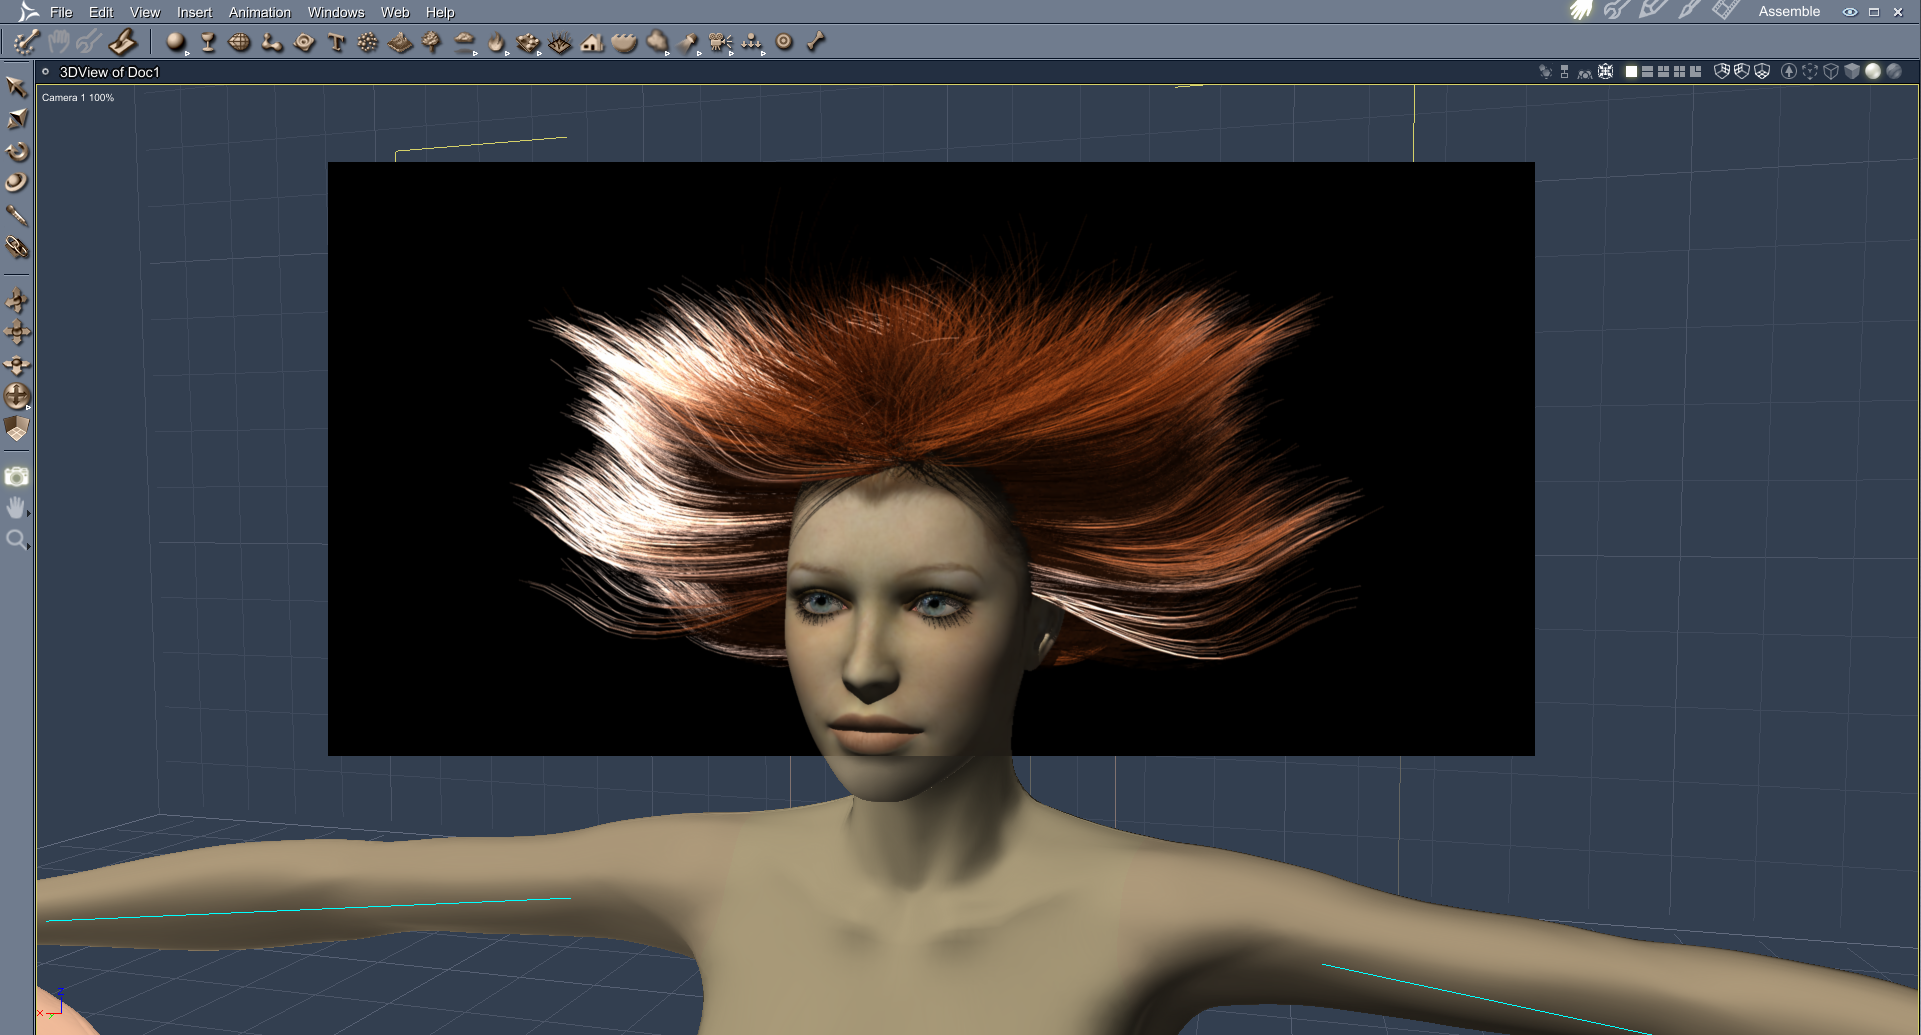
Task: Switch to the Assemble room hand button
Action: (x=1580, y=11)
